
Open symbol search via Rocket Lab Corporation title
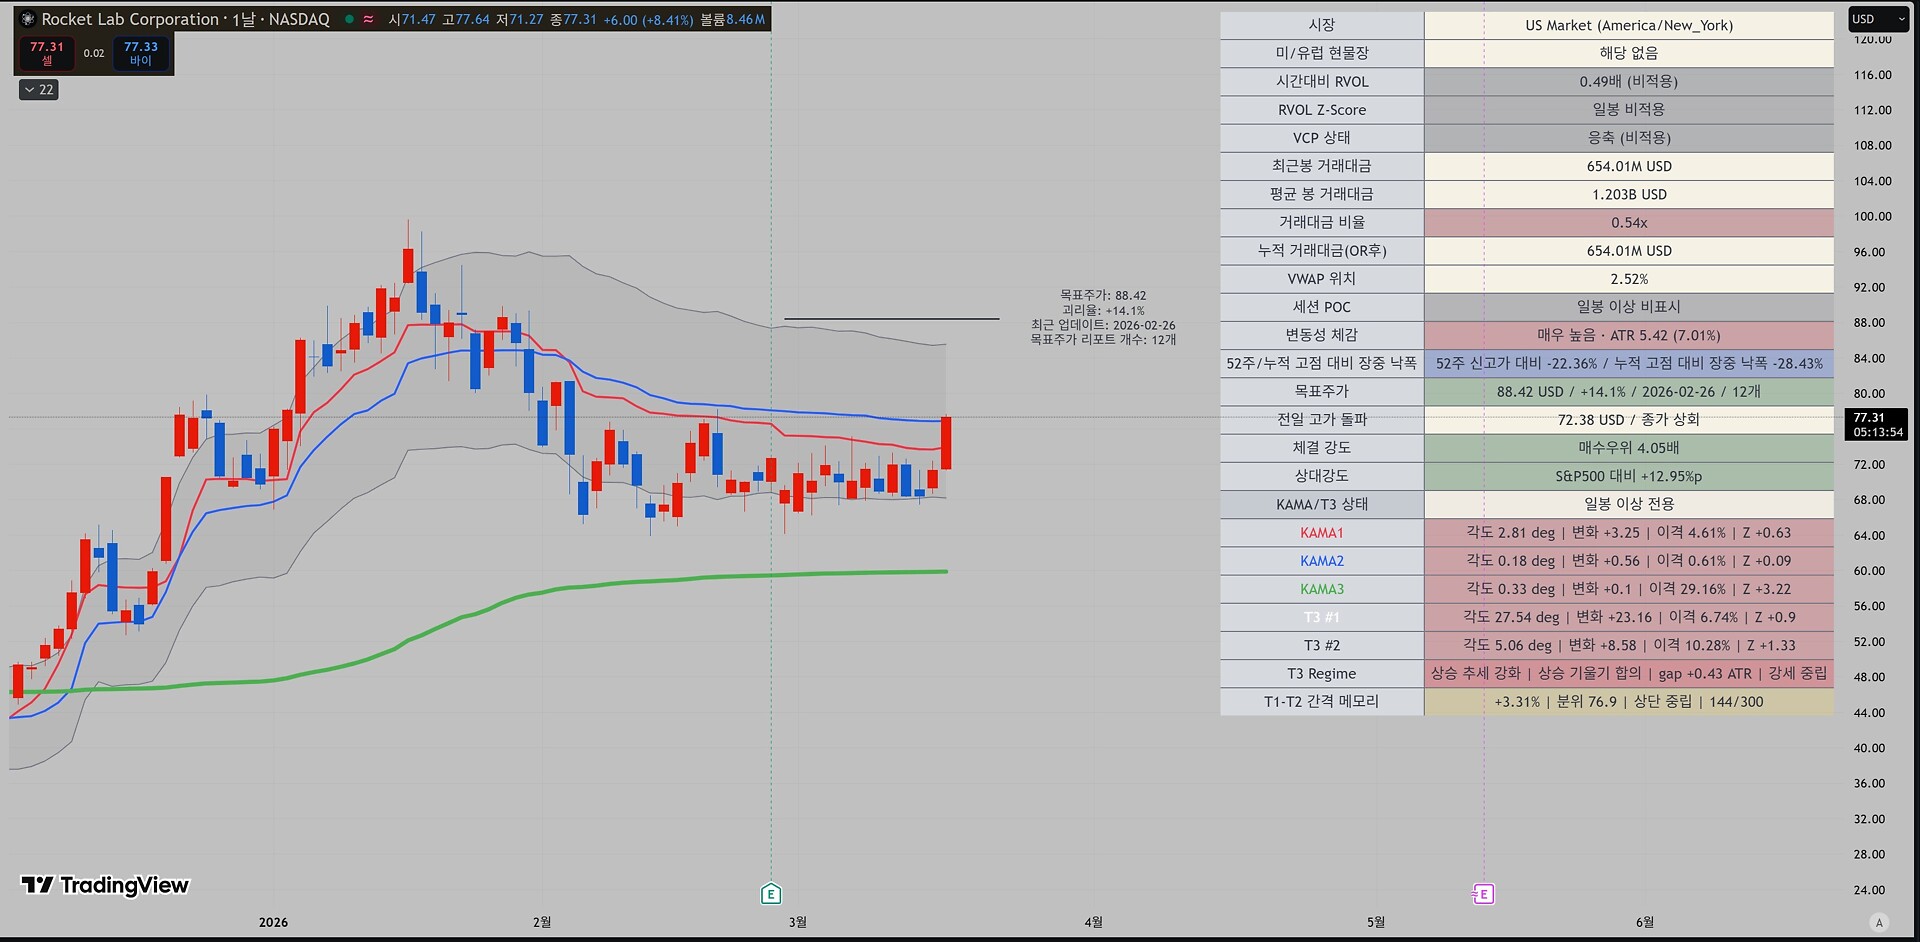point(185,19)
